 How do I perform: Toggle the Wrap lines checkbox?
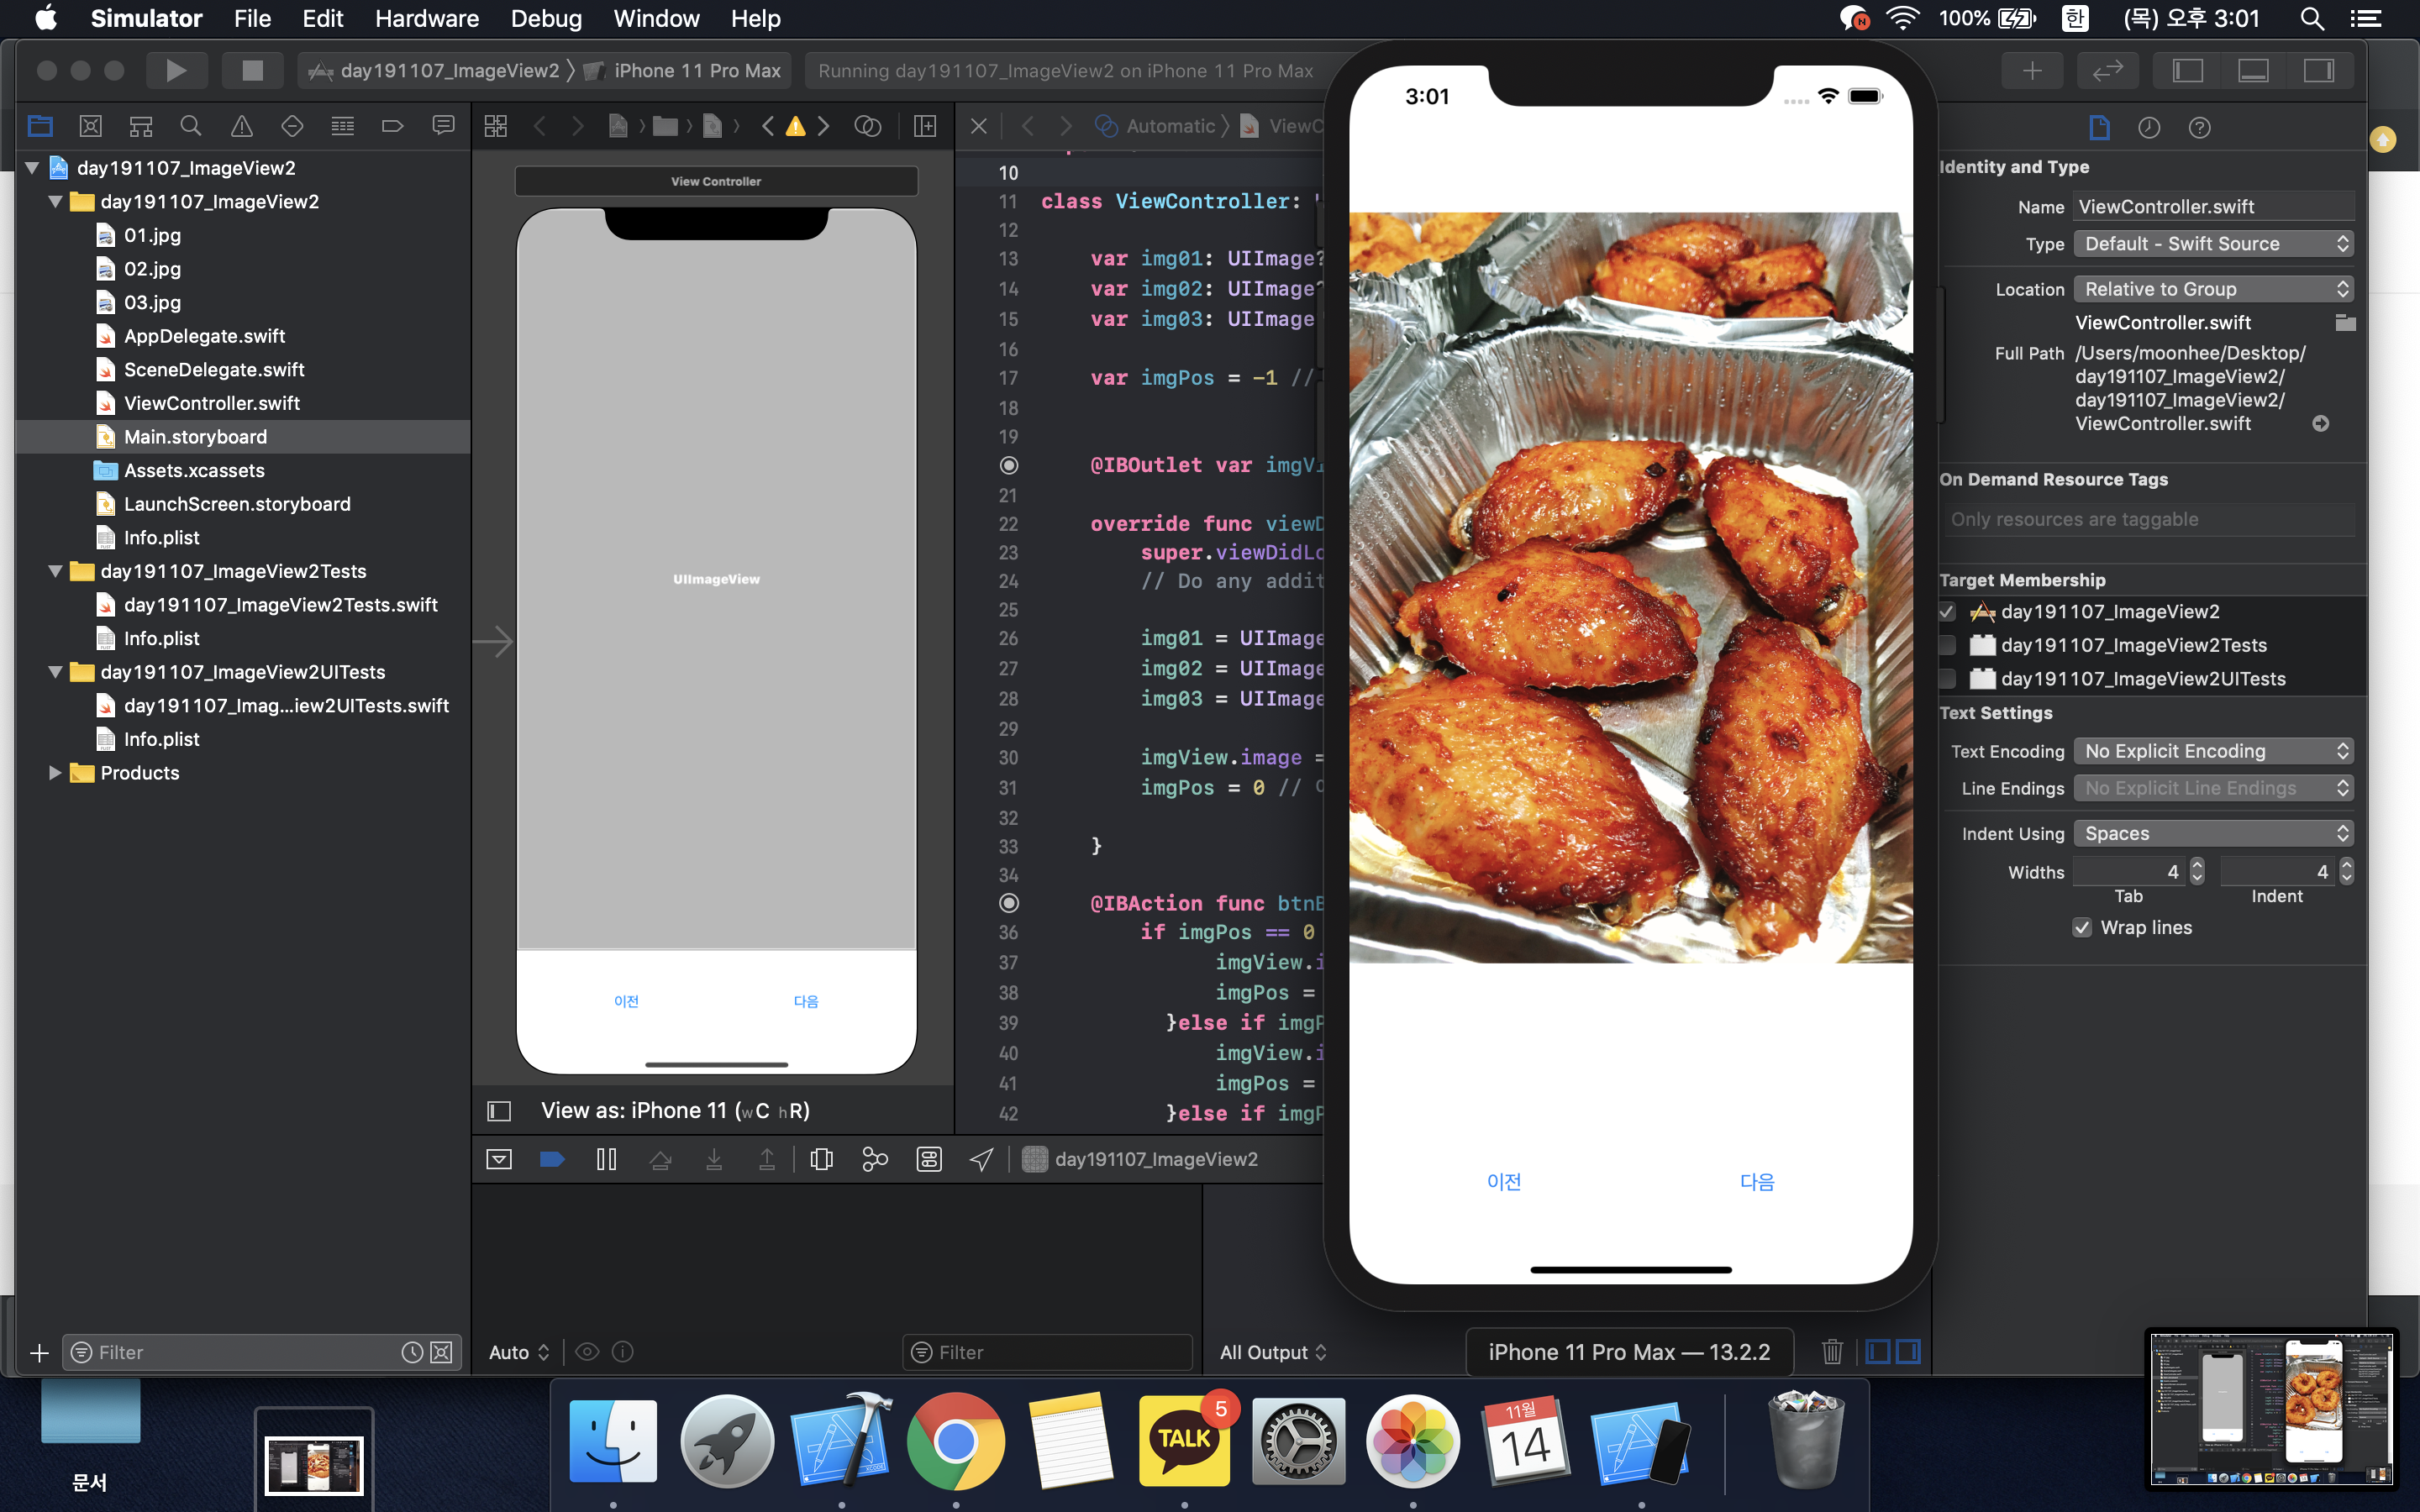pyautogui.click(x=2082, y=927)
